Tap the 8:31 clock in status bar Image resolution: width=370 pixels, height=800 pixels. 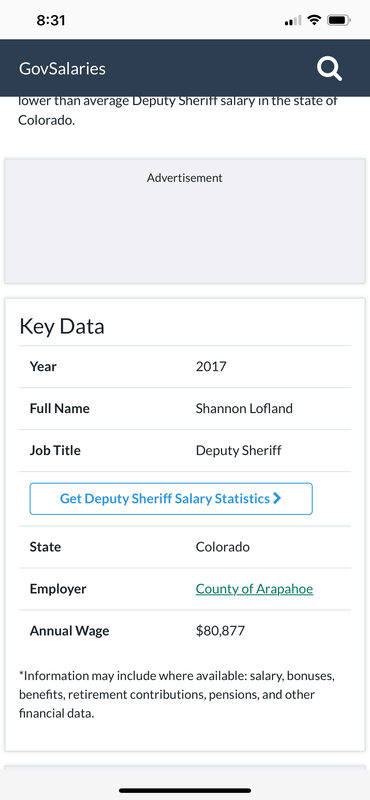51,20
